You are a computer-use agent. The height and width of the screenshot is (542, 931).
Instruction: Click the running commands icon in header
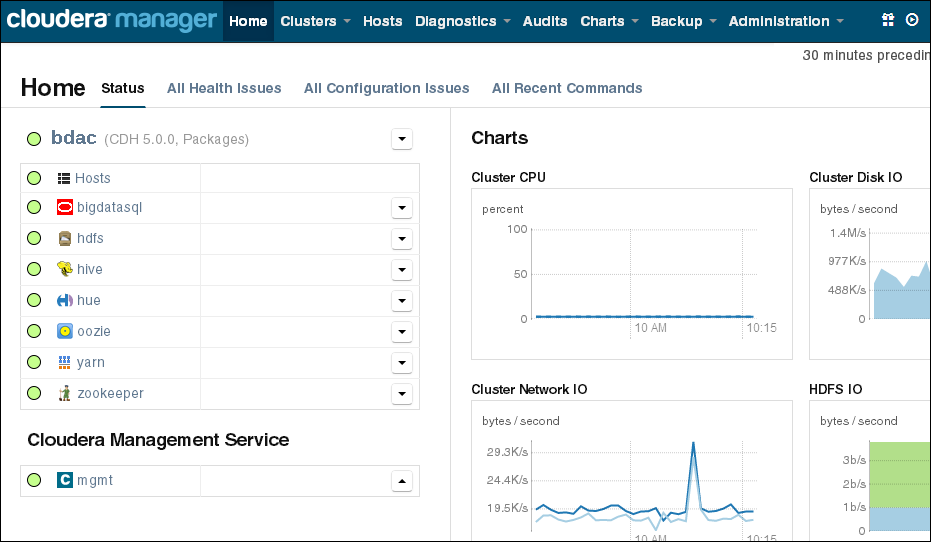point(912,20)
